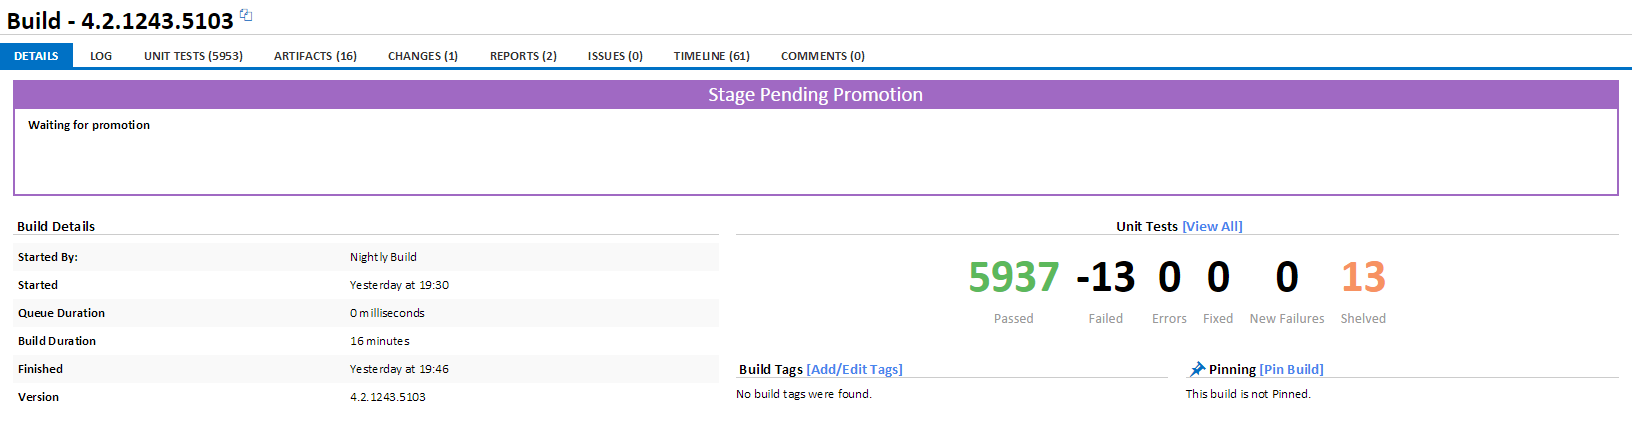Click the 5937 passed tests count
Viewport: 1641px width, 434px height.
point(1013,277)
